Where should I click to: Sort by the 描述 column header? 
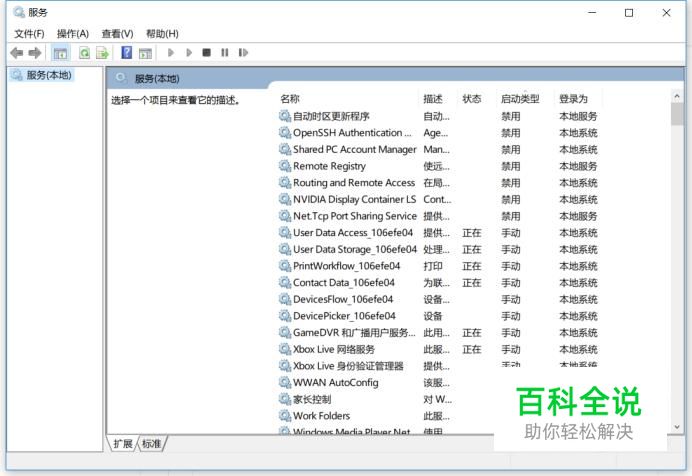tap(432, 99)
